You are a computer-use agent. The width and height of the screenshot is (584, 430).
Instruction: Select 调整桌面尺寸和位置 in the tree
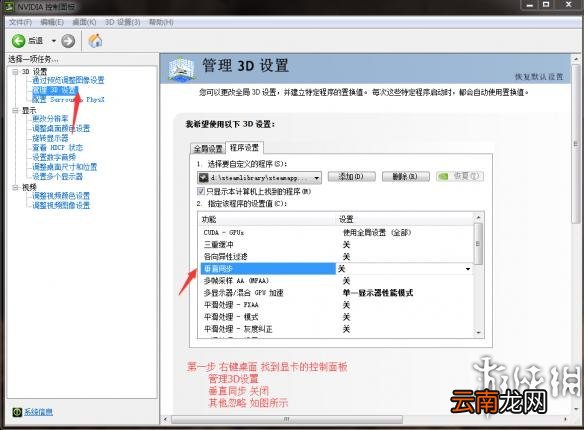coord(64,167)
